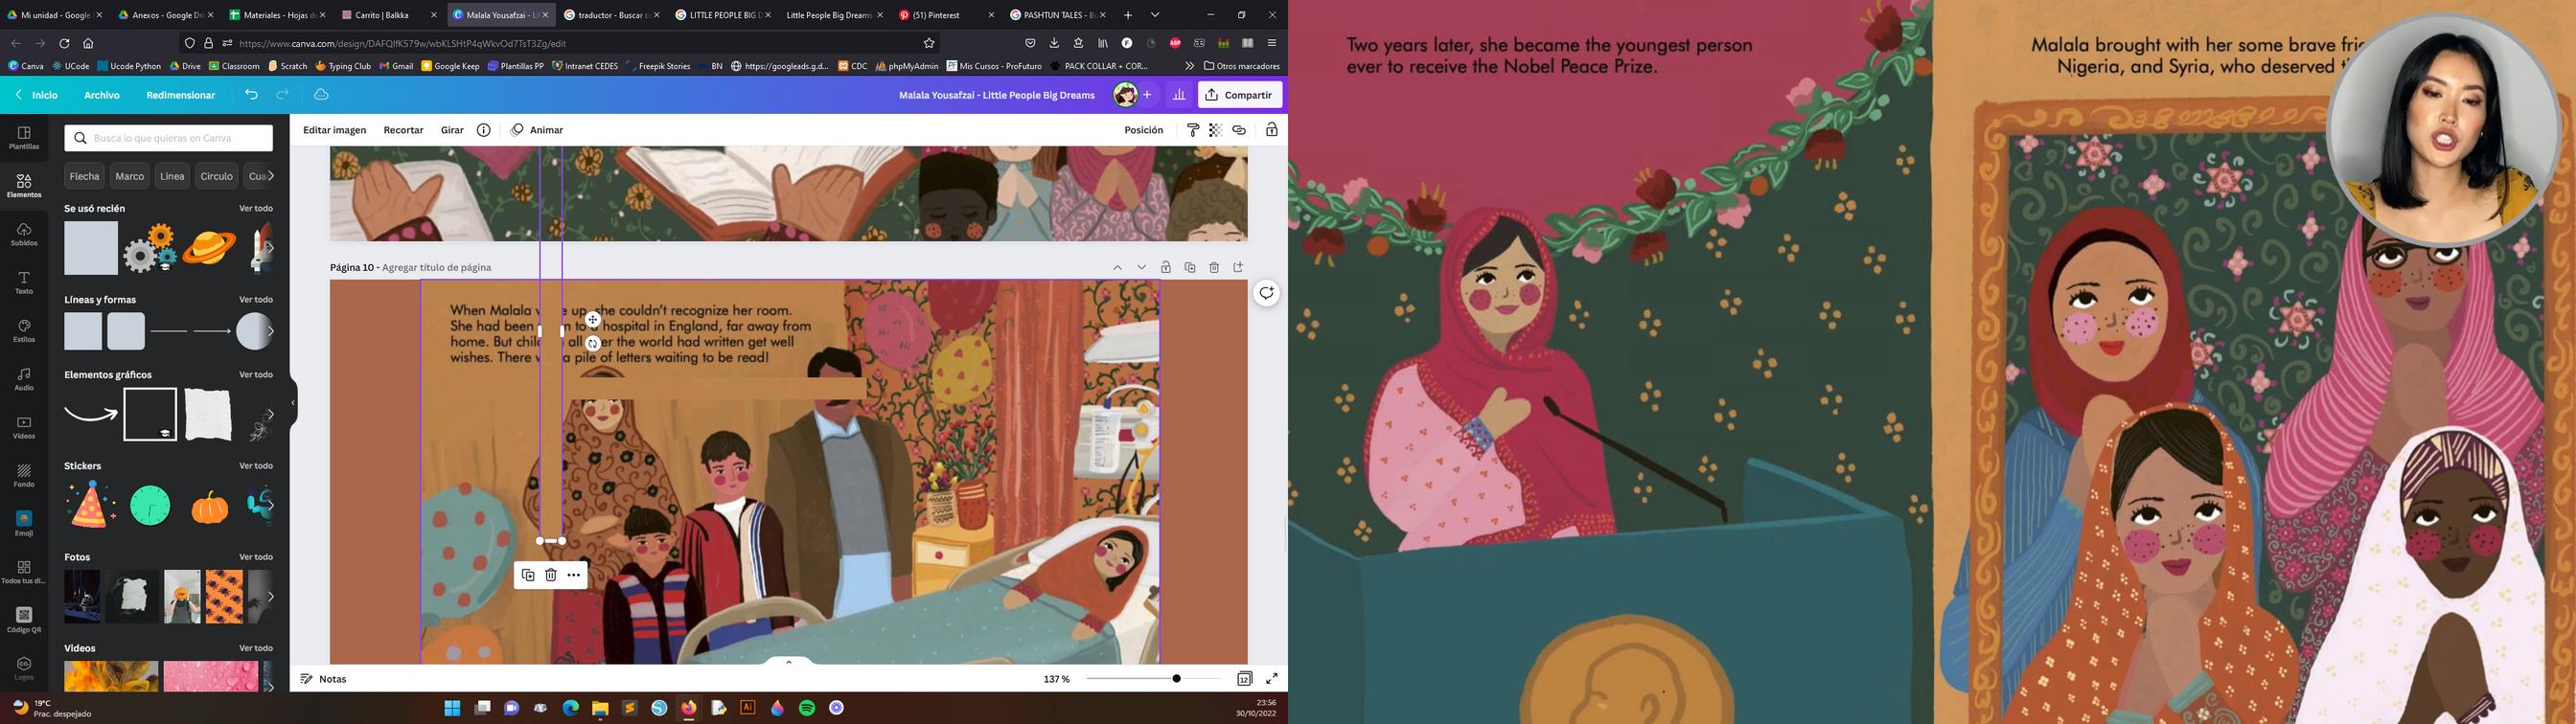Show more Stickers with the arrow

pyautogui.click(x=268, y=505)
